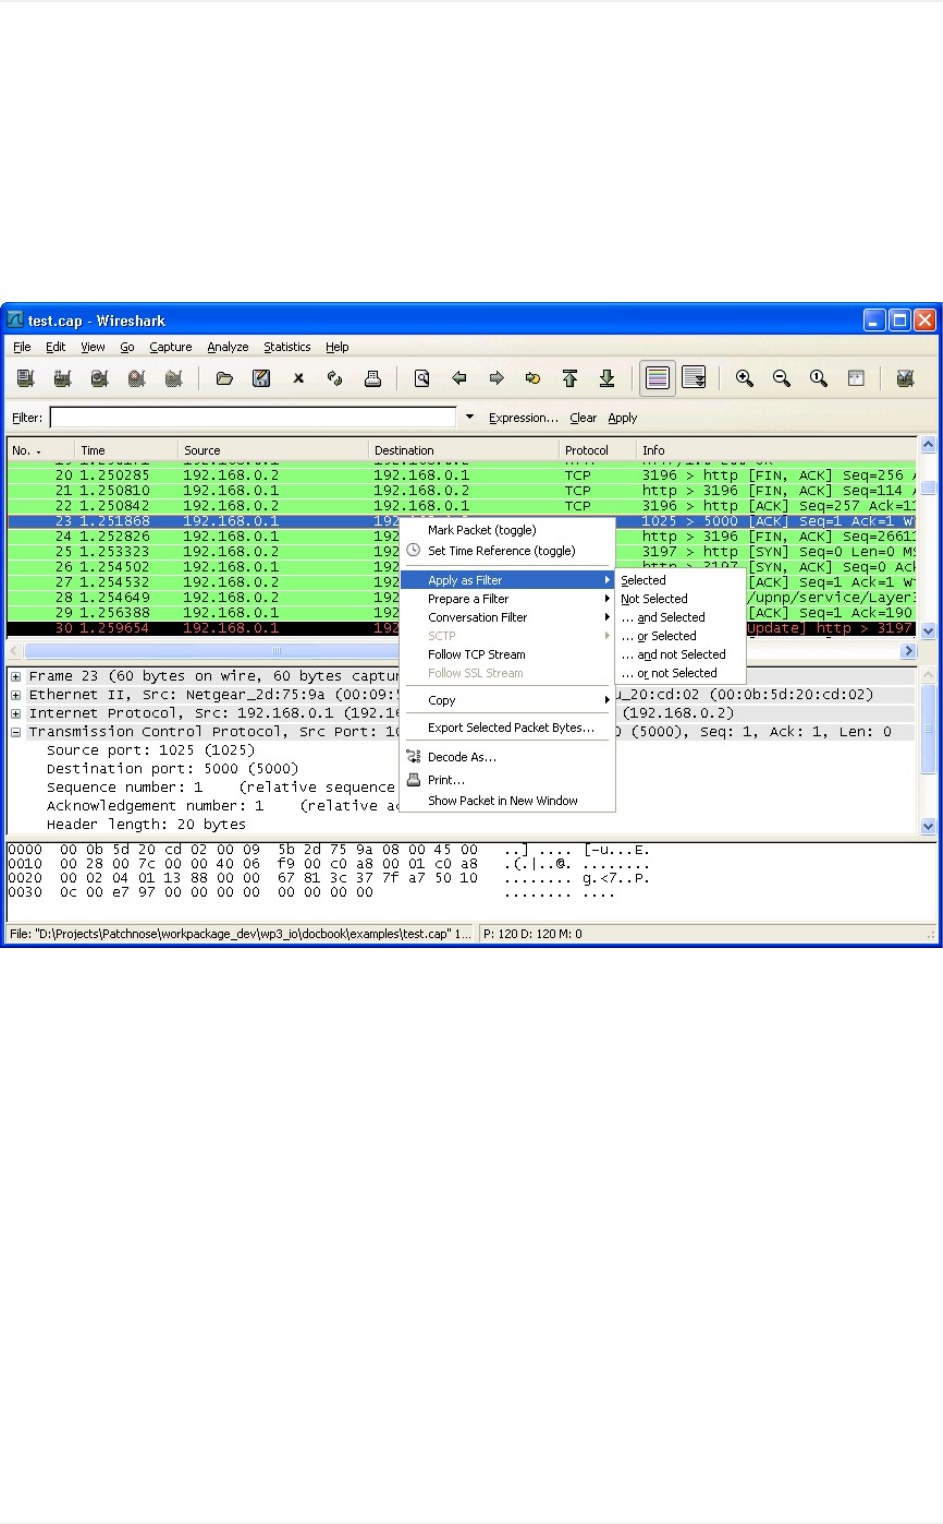Go forward with the right arrow icon
The height and width of the screenshot is (1524, 943).
(496, 378)
